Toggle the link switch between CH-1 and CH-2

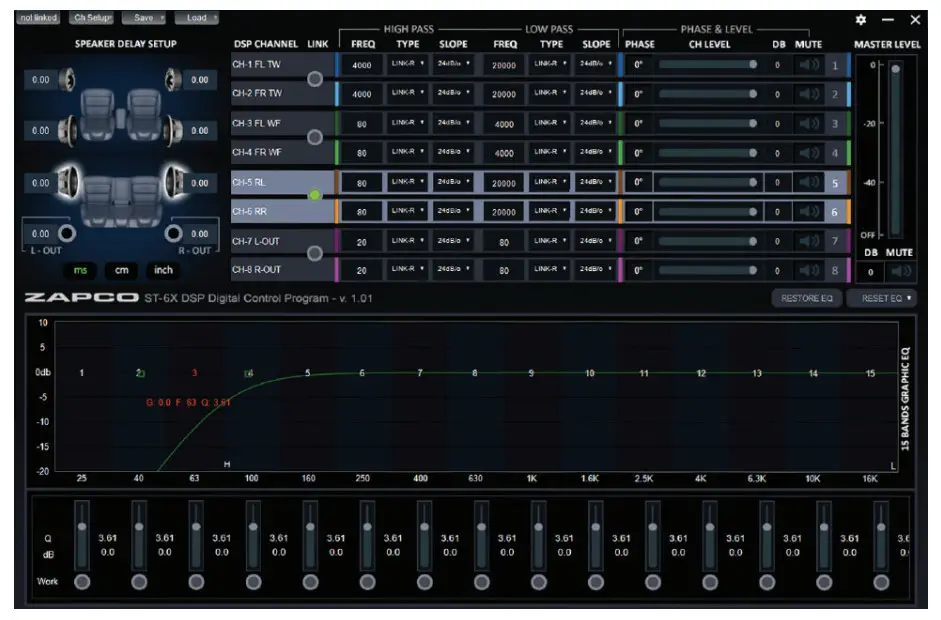[x=315, y=81]
